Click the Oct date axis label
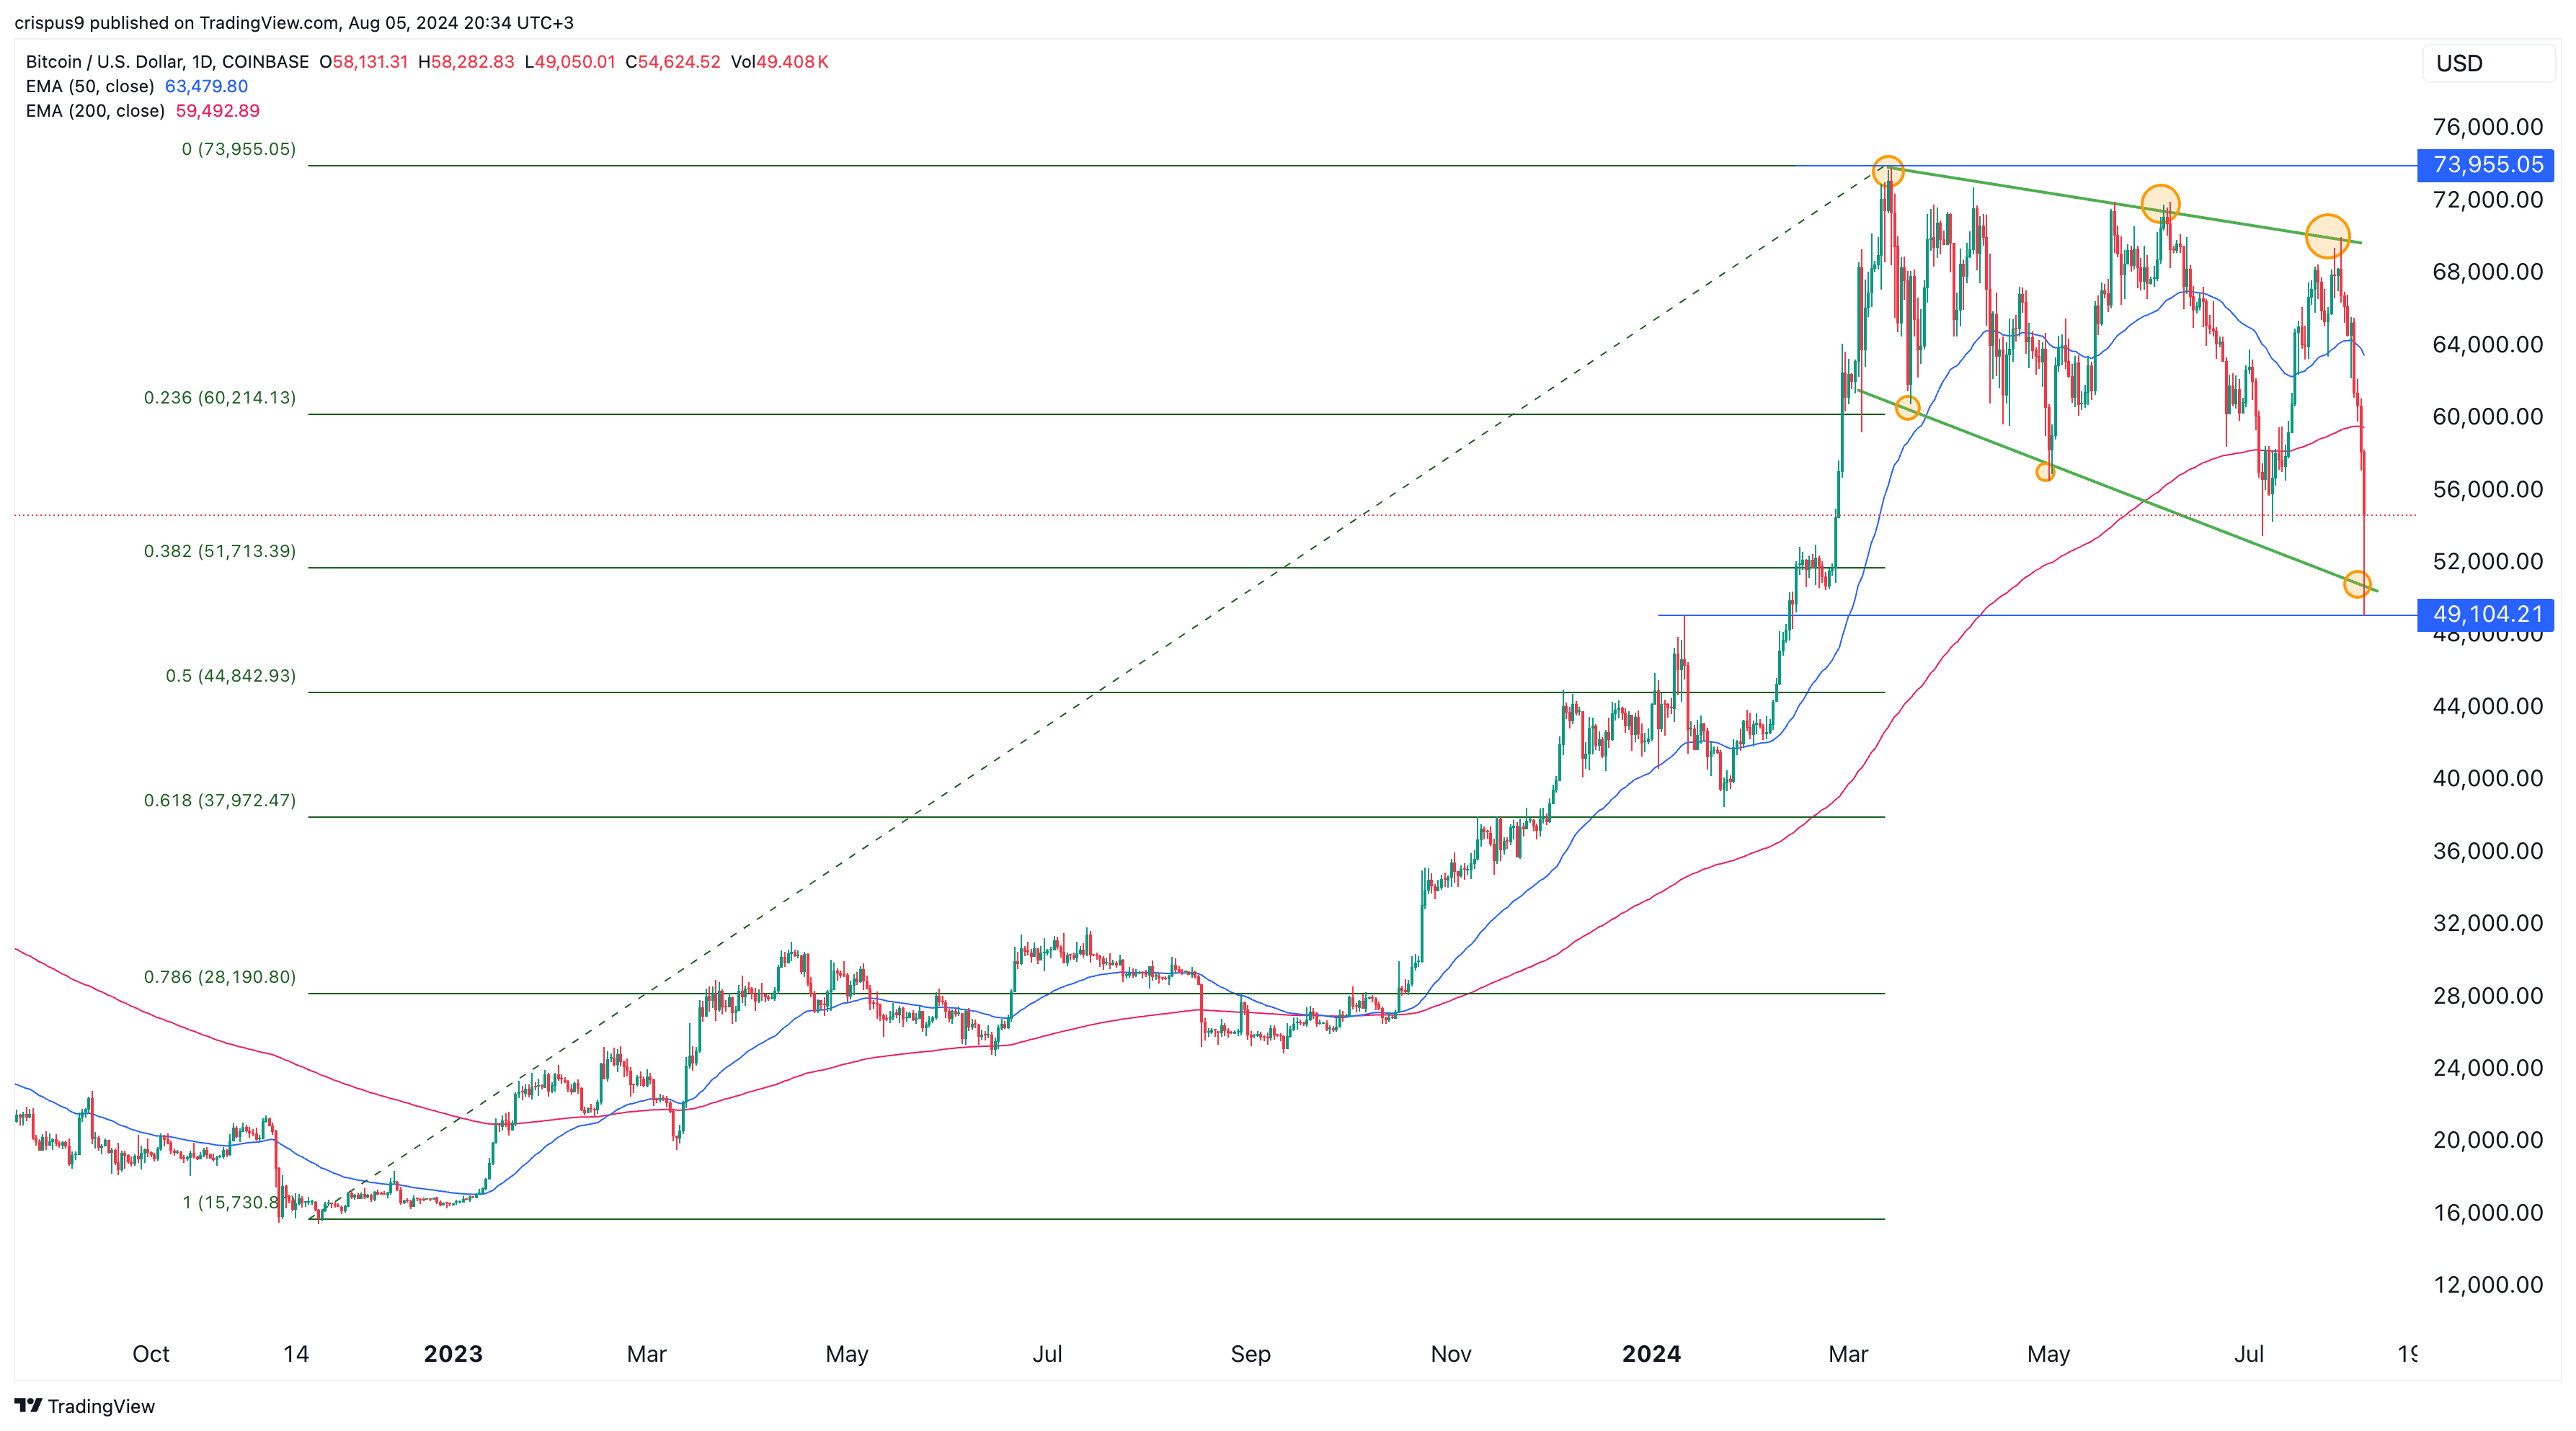Viewport: 2576px width, 1431px height. click(x=151, y=1354)
